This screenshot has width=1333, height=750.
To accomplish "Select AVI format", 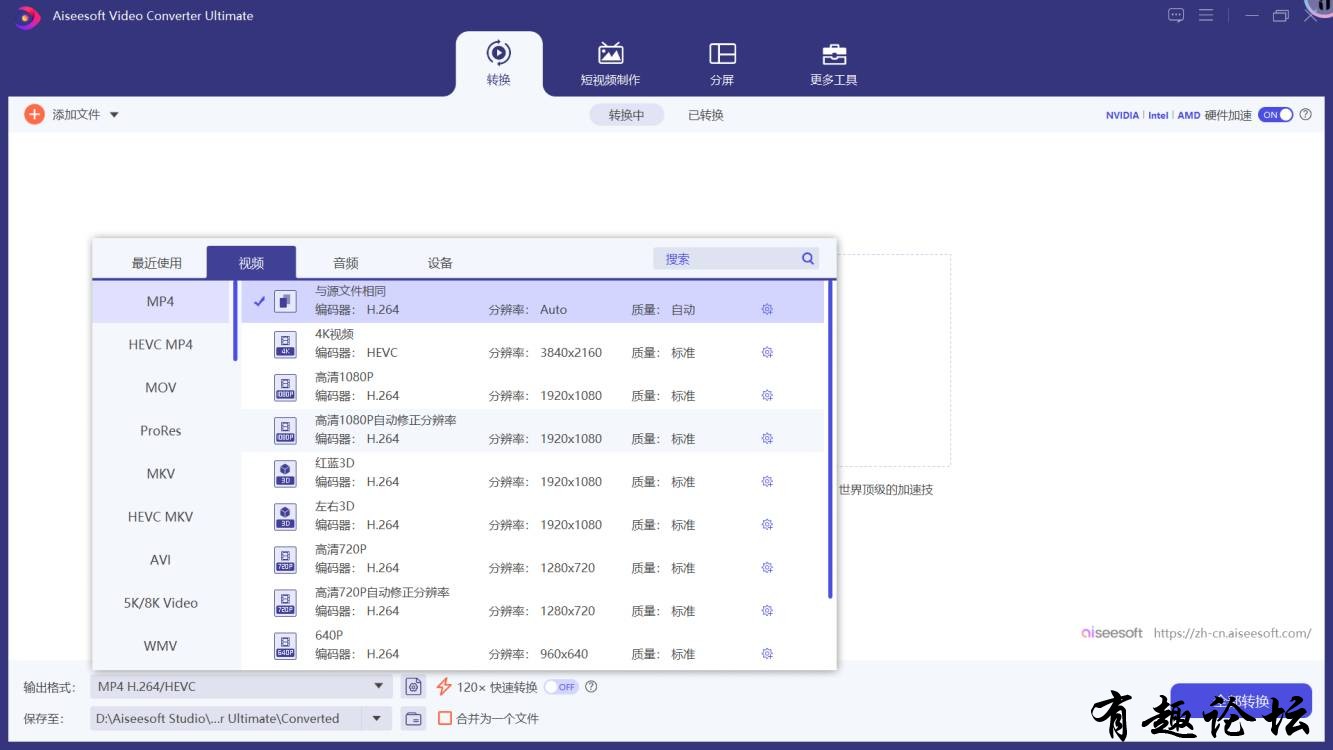I will [161, 560].
